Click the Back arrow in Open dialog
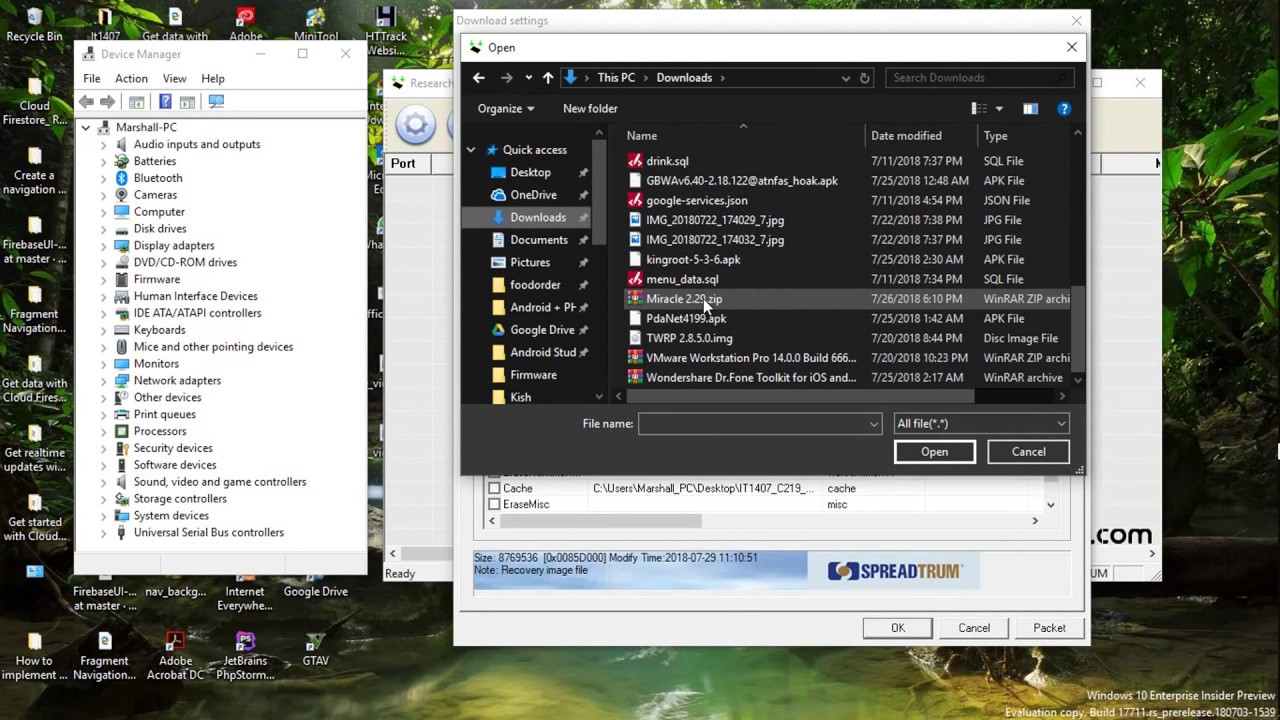The width and height of the screenshot is (1280, 720). [x=479, y=78]
